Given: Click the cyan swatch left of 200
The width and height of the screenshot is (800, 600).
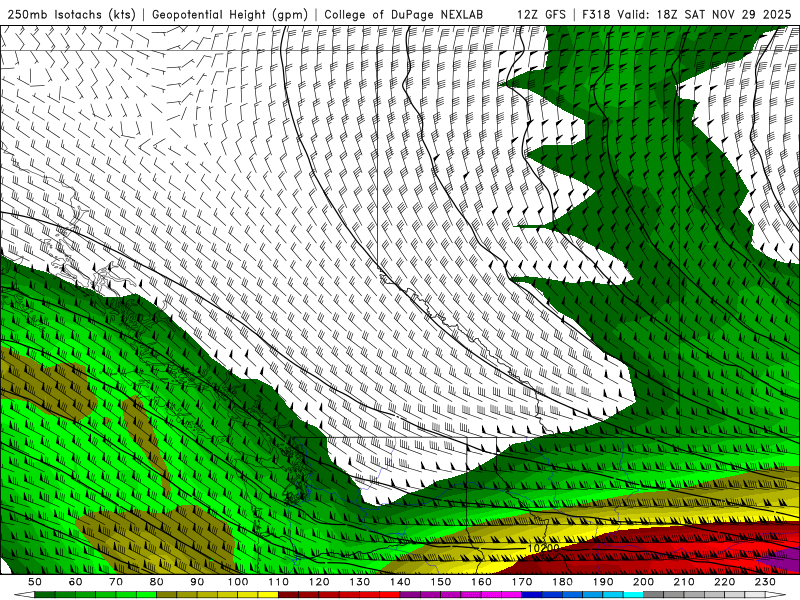Looking at the screenshot, I should (633, 595).
